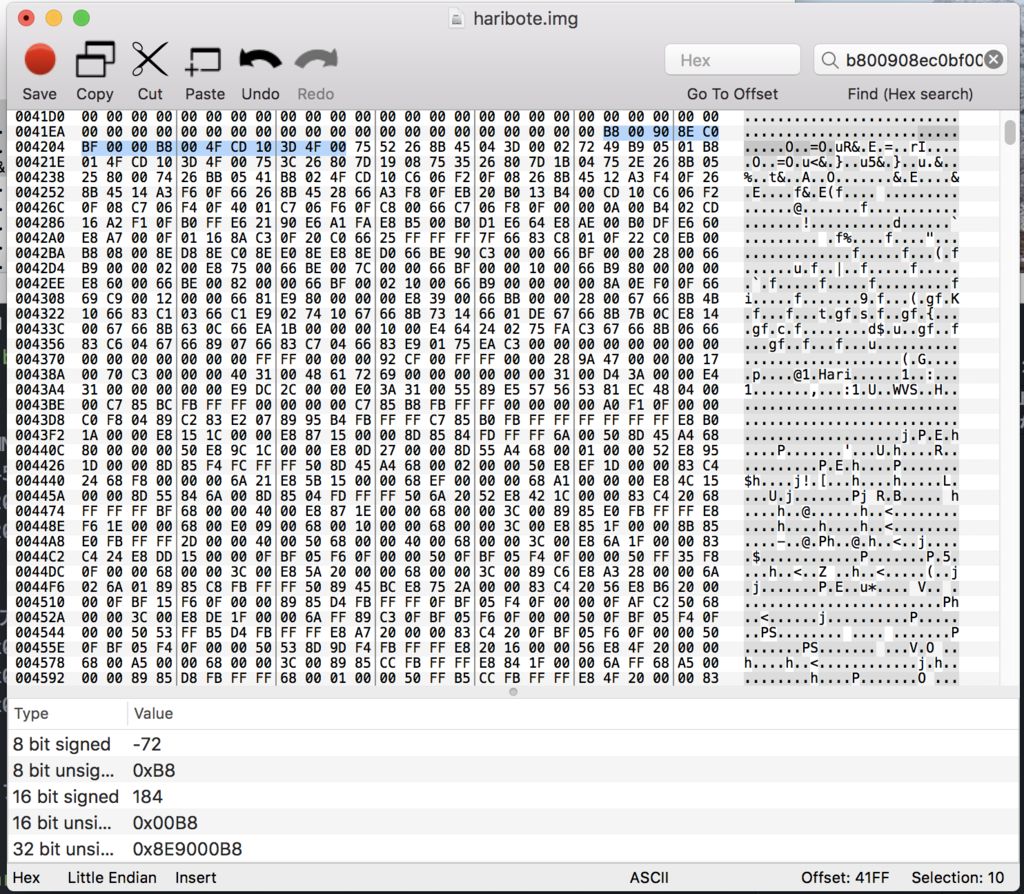
Task: Click the haribote.img window title
Action: pyautogui.click(x=525, y=18)
